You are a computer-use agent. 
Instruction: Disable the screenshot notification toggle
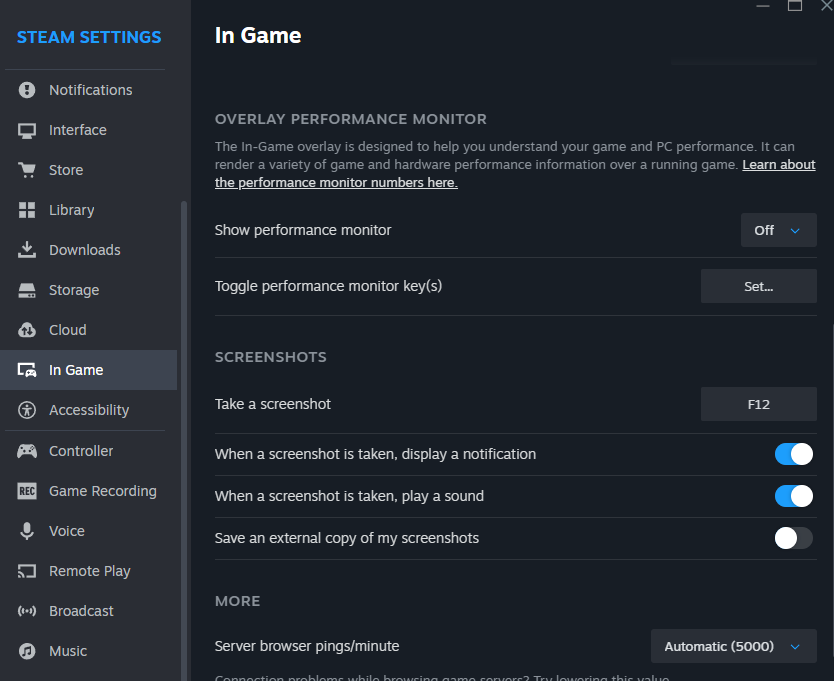pos(794,454)
